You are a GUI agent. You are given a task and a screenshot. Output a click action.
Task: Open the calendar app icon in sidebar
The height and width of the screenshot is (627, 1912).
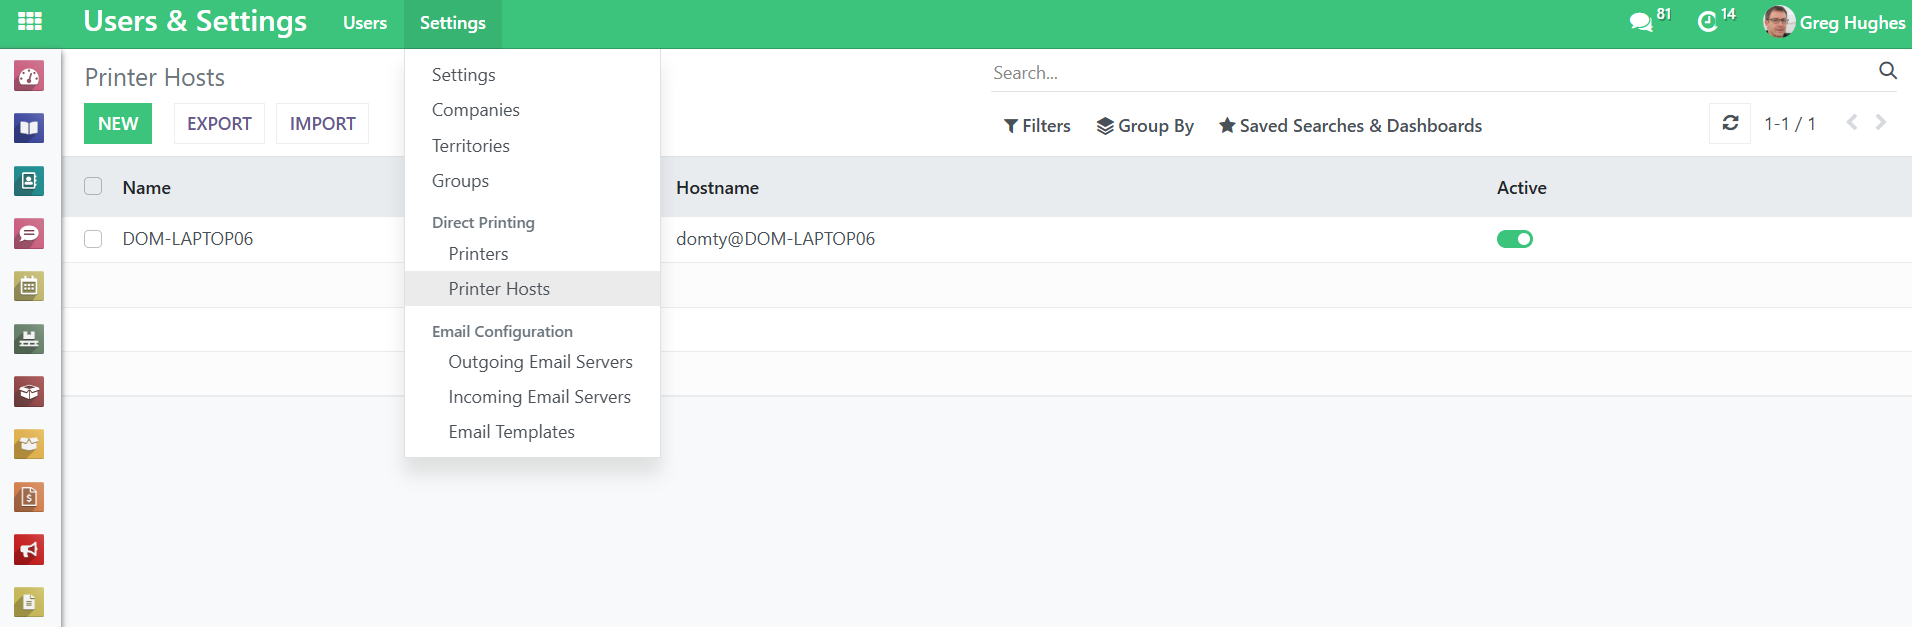[x=29, y=287]
